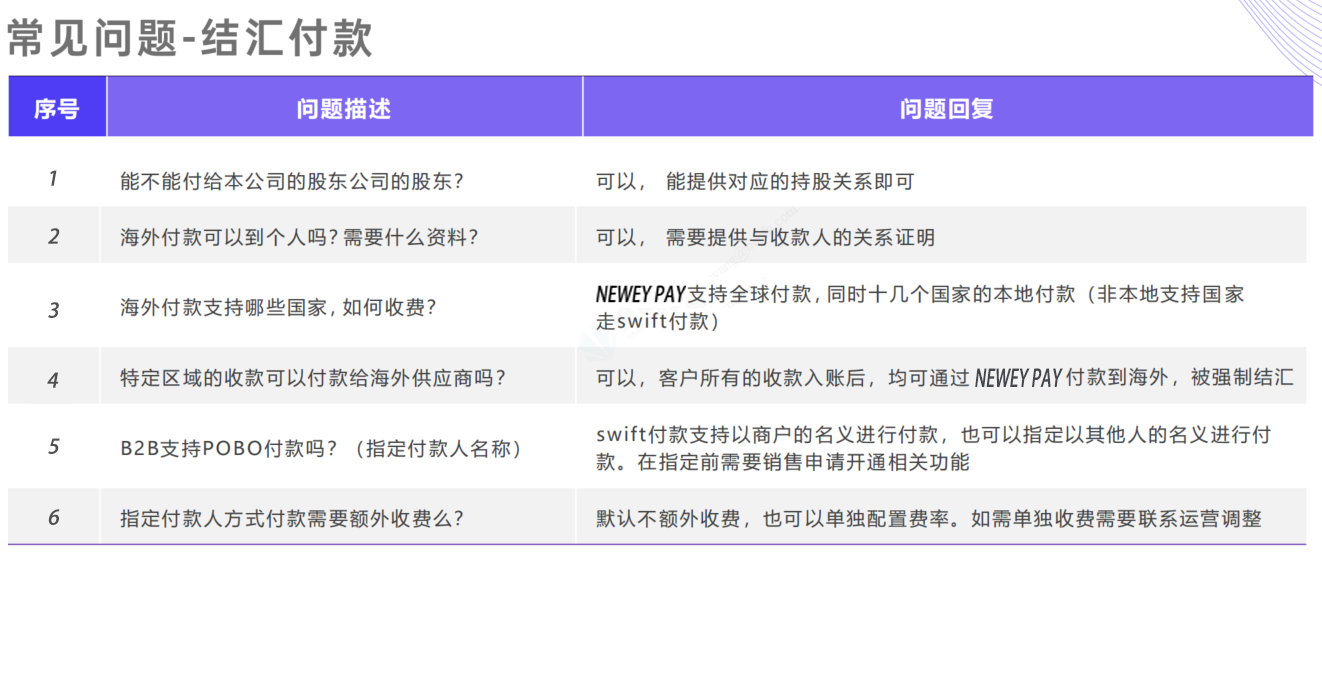Select the 问题回复 column header
Viewport: 1322px width, 680px height.
tap(946, 108)
